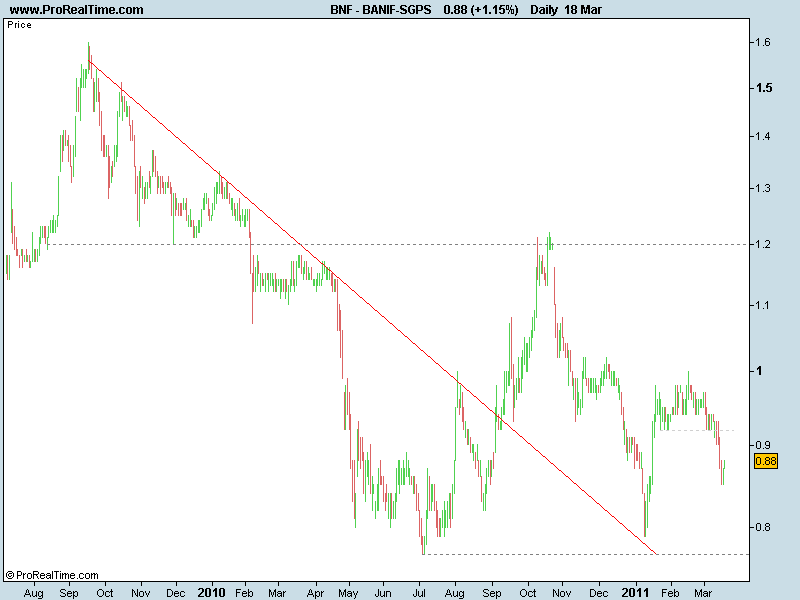Image resolution: width=800 pixels, height=600 pixels.
Task: Click the 1.1 price axis label
Action: pyautogui.click(x=763, y=306)
